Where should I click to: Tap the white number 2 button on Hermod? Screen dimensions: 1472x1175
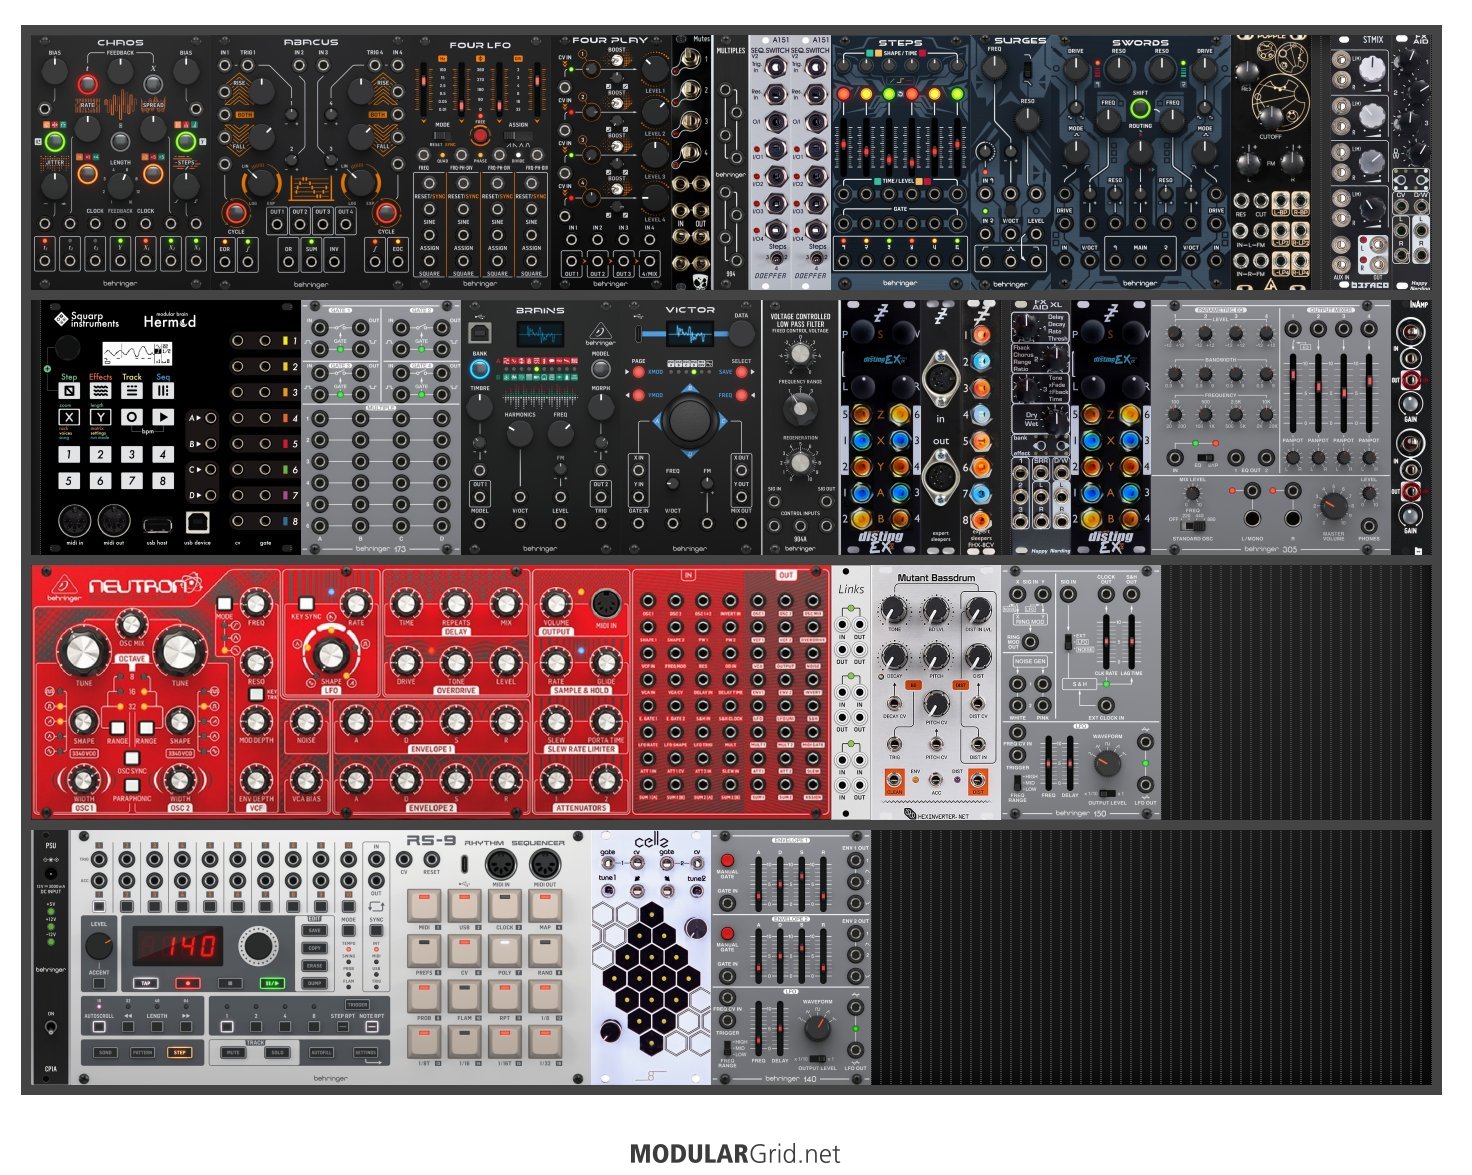(100, 454)
